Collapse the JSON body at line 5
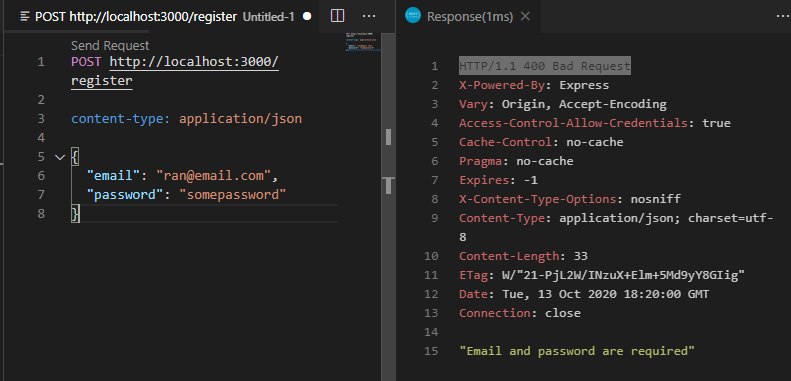The height and width of the screenshot is (381, 791). tap(60, 157)
